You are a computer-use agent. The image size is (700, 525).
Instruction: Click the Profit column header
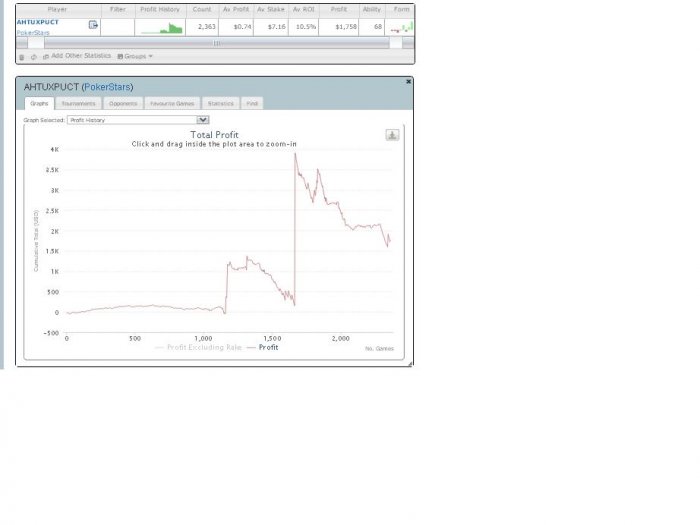point(339,9)
